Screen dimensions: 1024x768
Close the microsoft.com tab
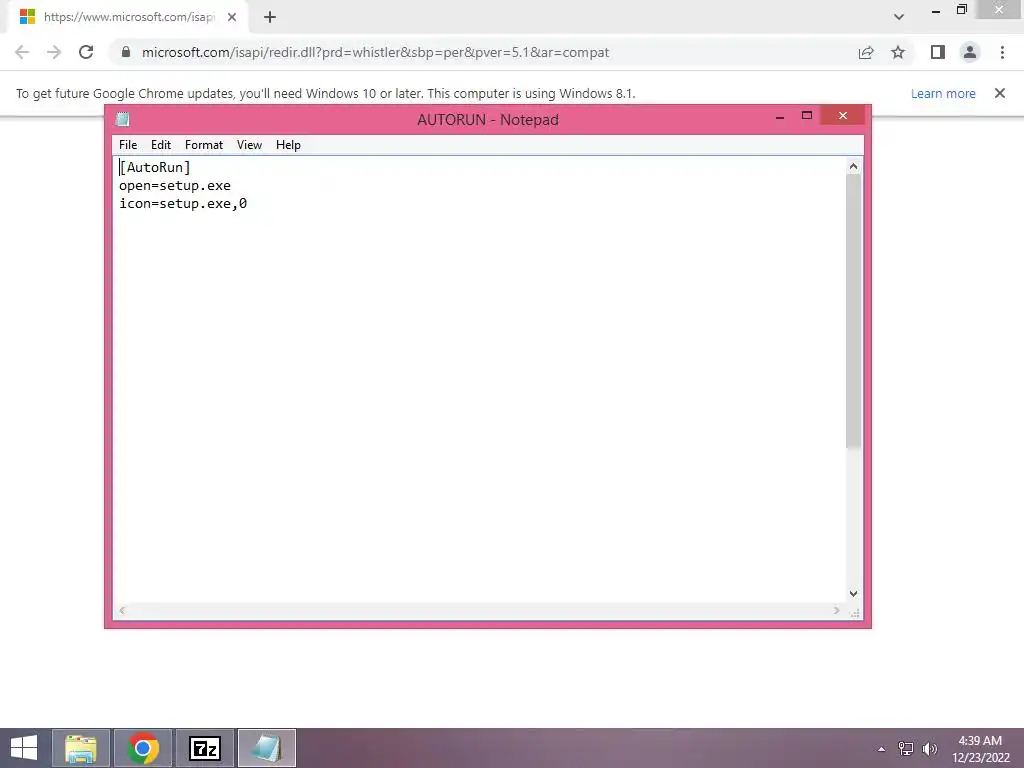pyautogui.click(x=232, y=17)
